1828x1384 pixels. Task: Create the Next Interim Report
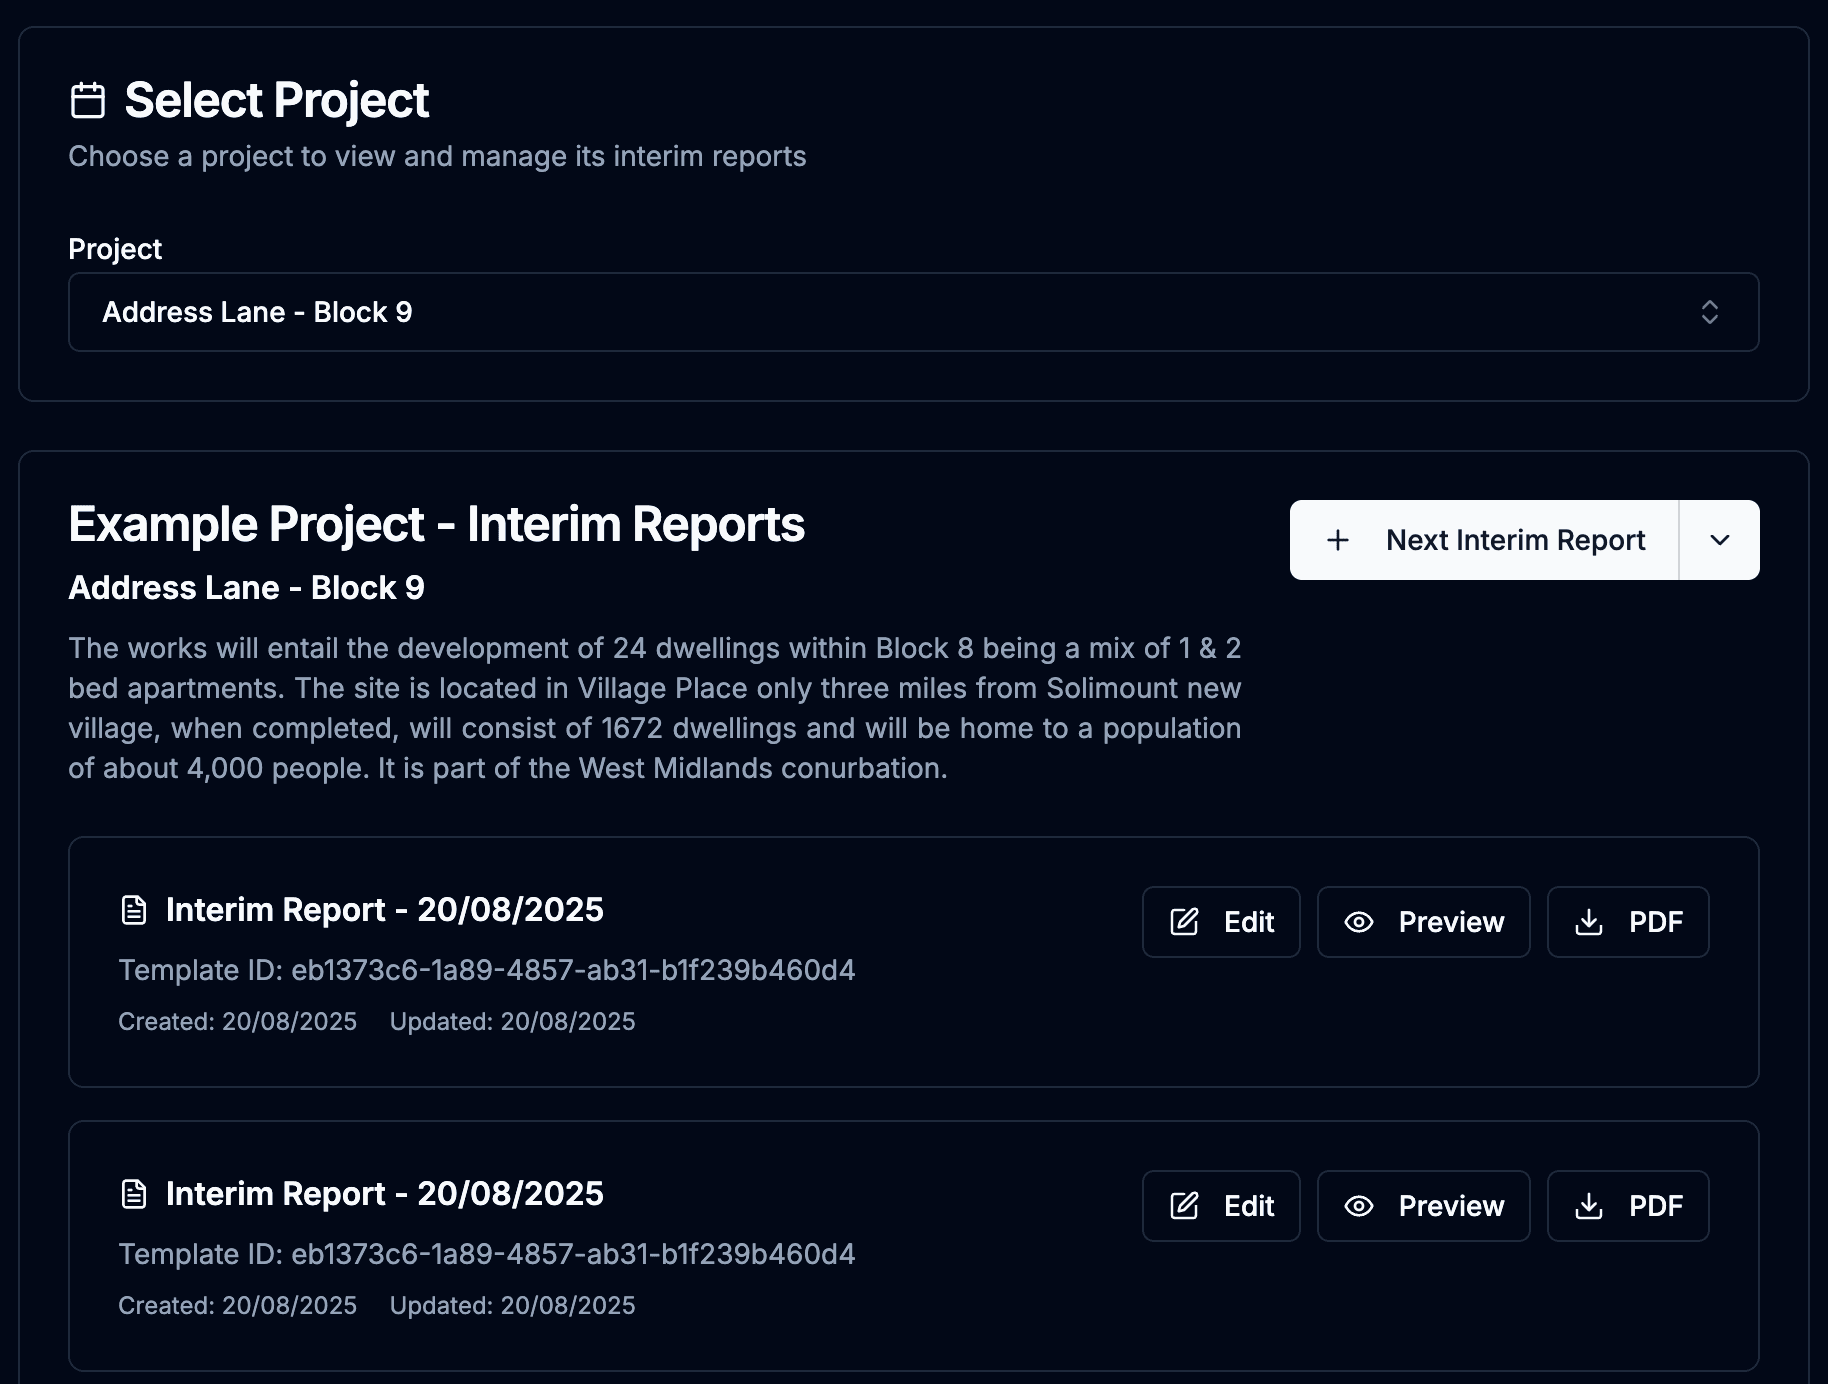[1484, 540]
